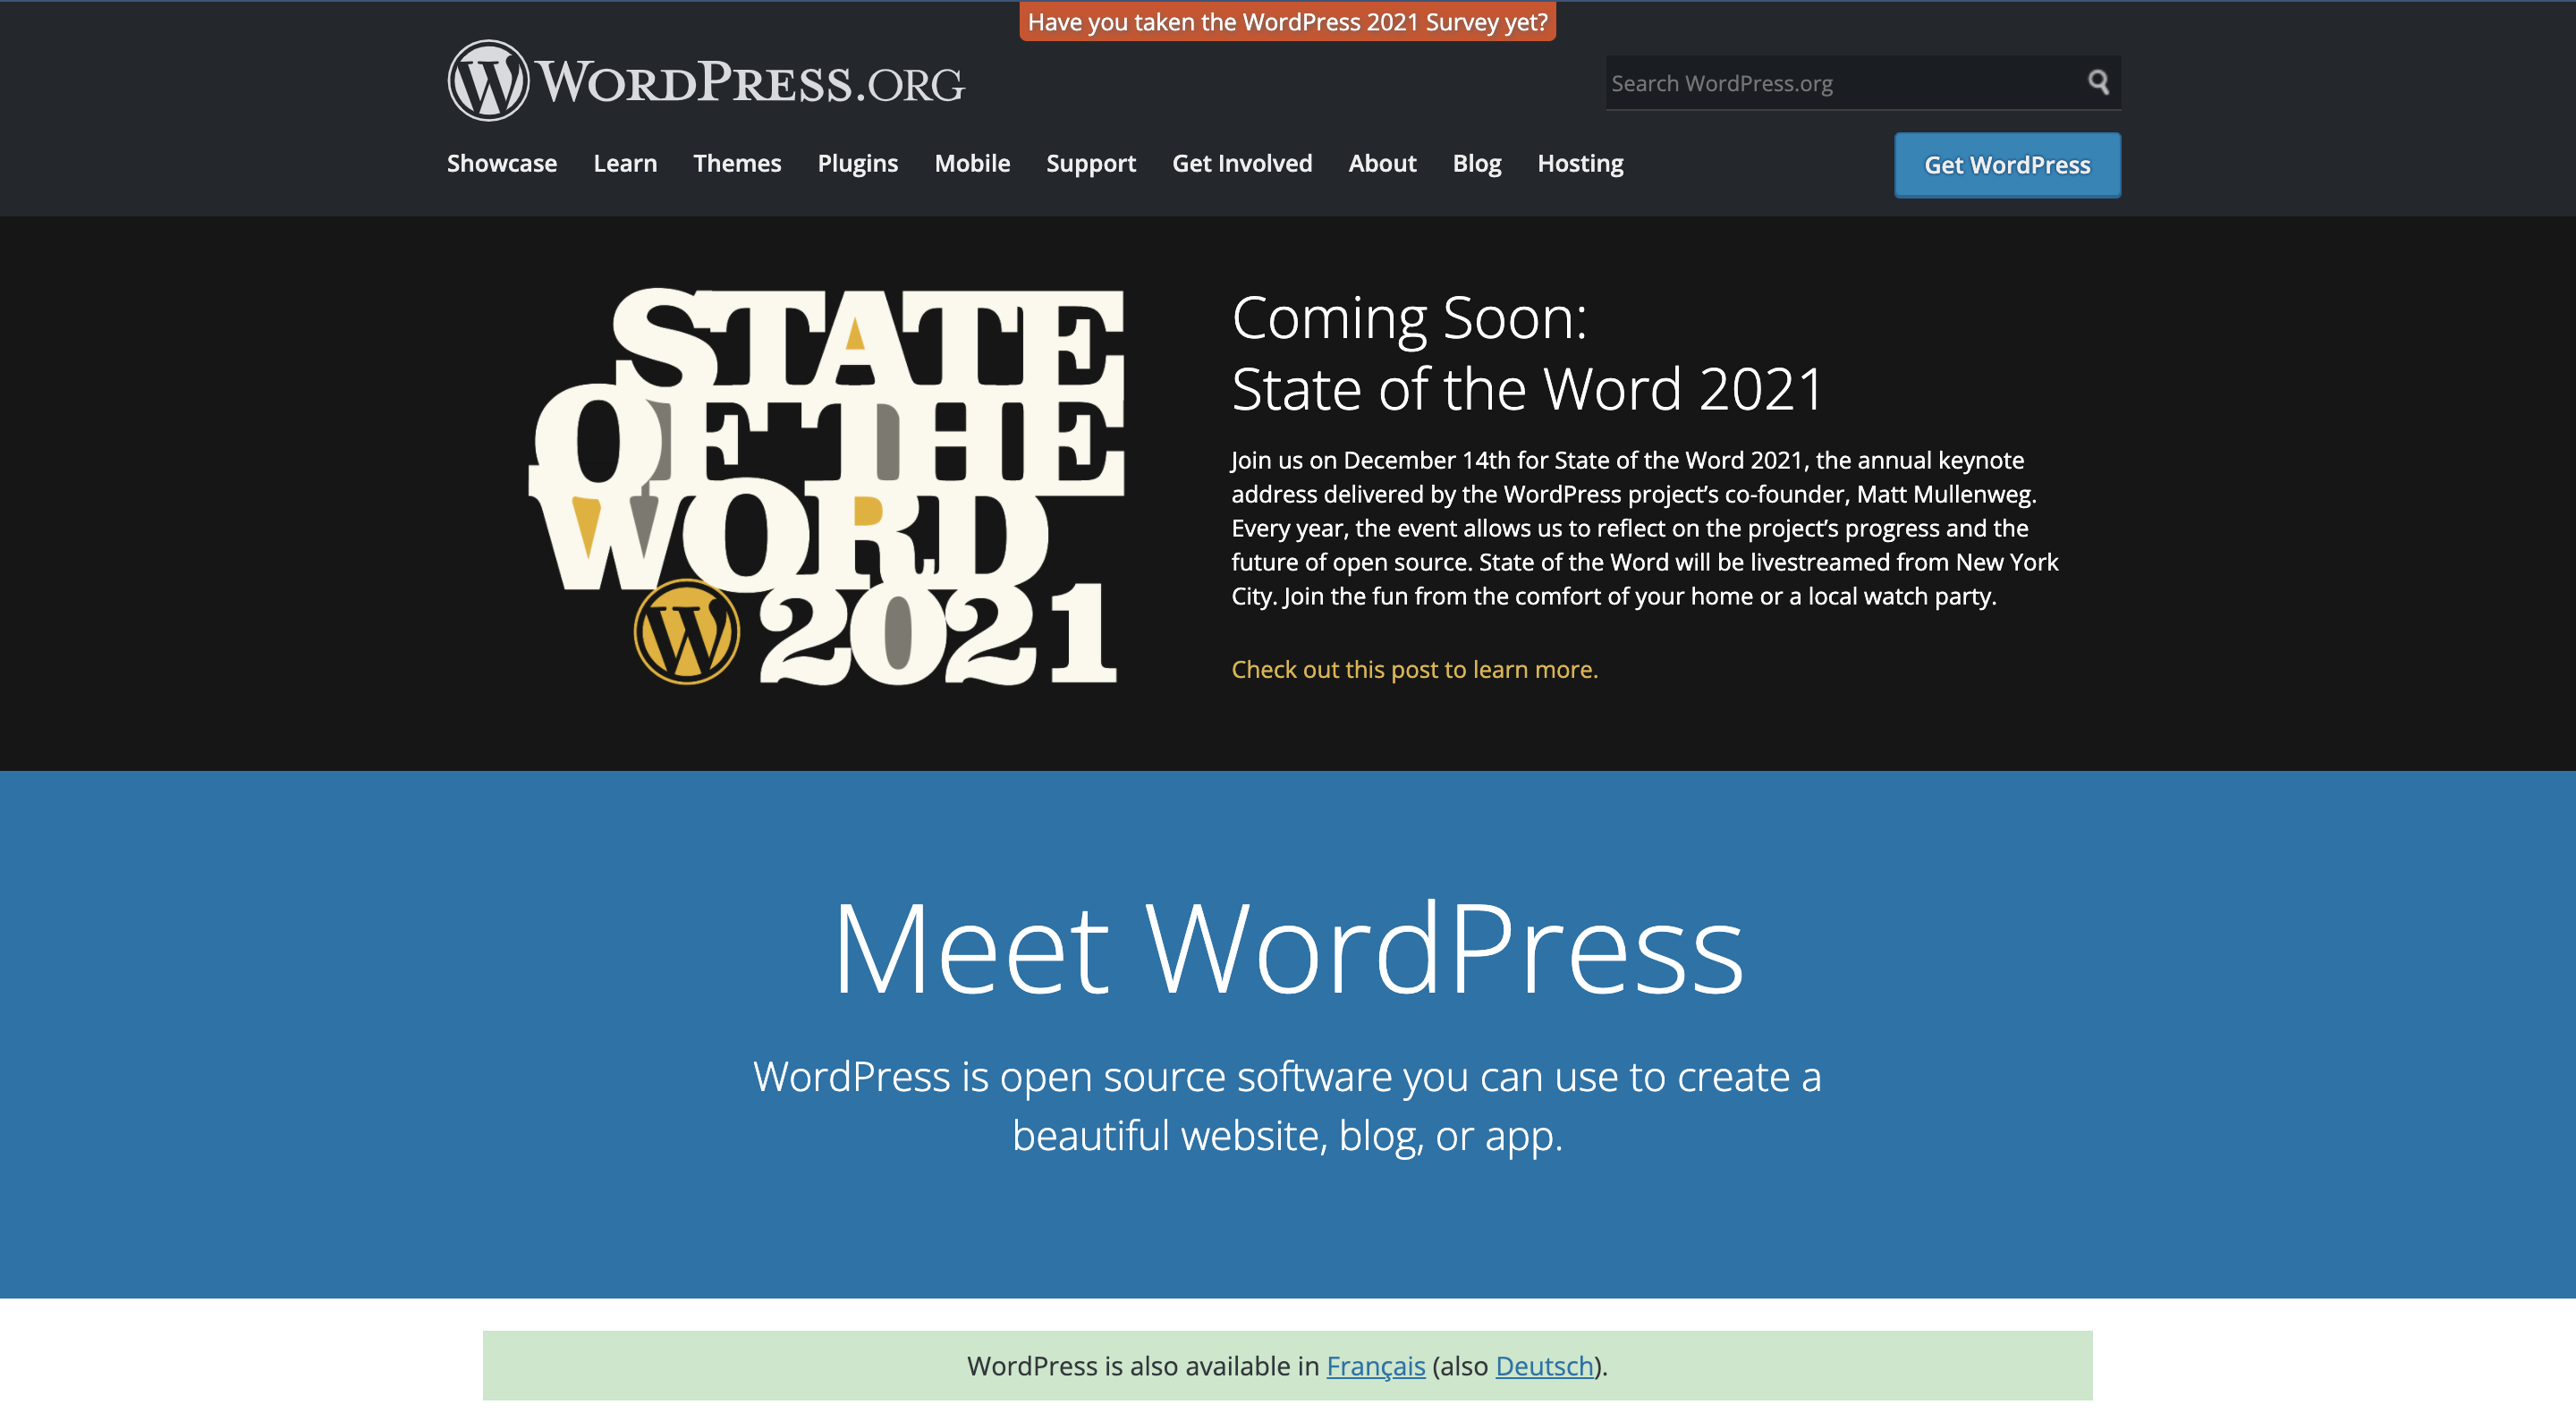Viewport: 2576px width, 1413px height.
Task: Navigate to Get Involved
Action: 1241,163
